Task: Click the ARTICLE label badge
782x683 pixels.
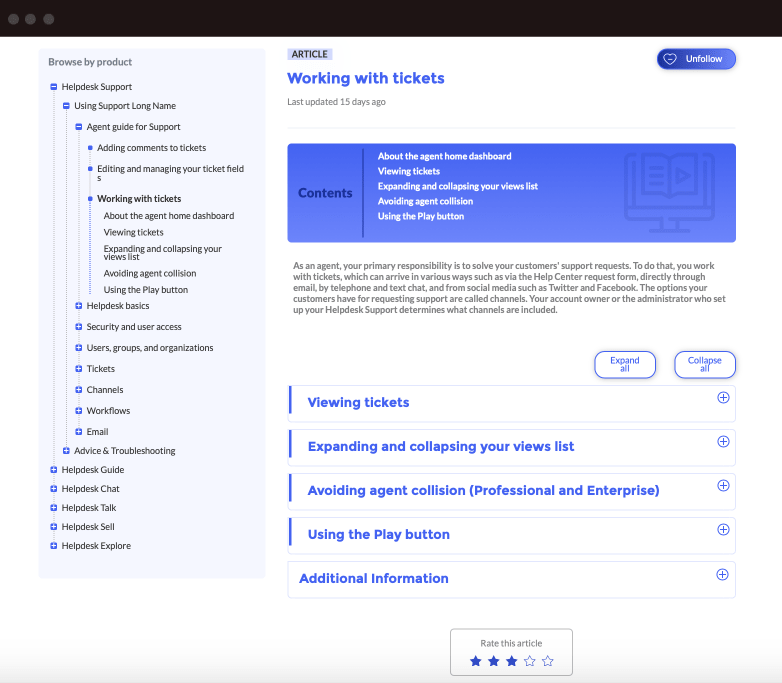Action: pyautogui.click(x=310, y=54)
